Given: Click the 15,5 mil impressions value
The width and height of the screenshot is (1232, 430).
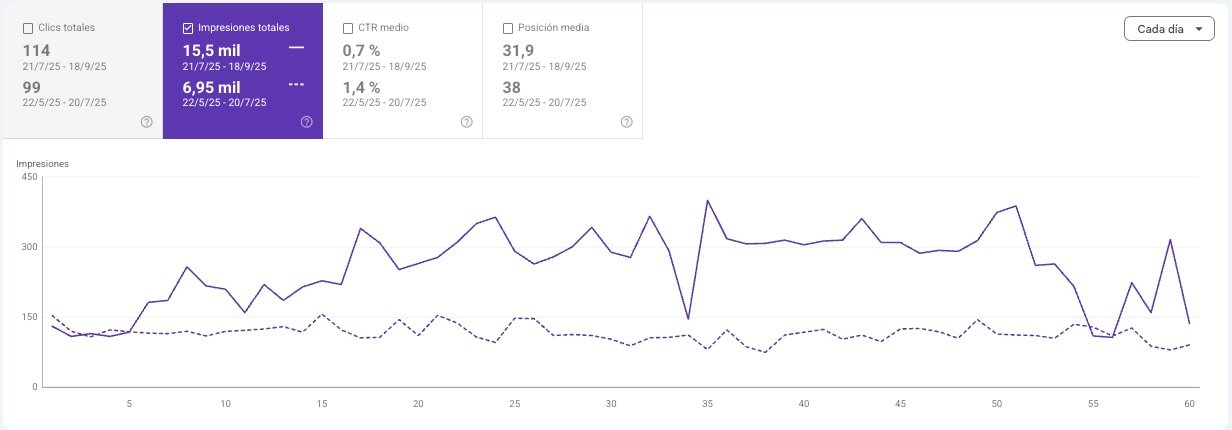Looking at the screenshot, I should pos(212,50).
